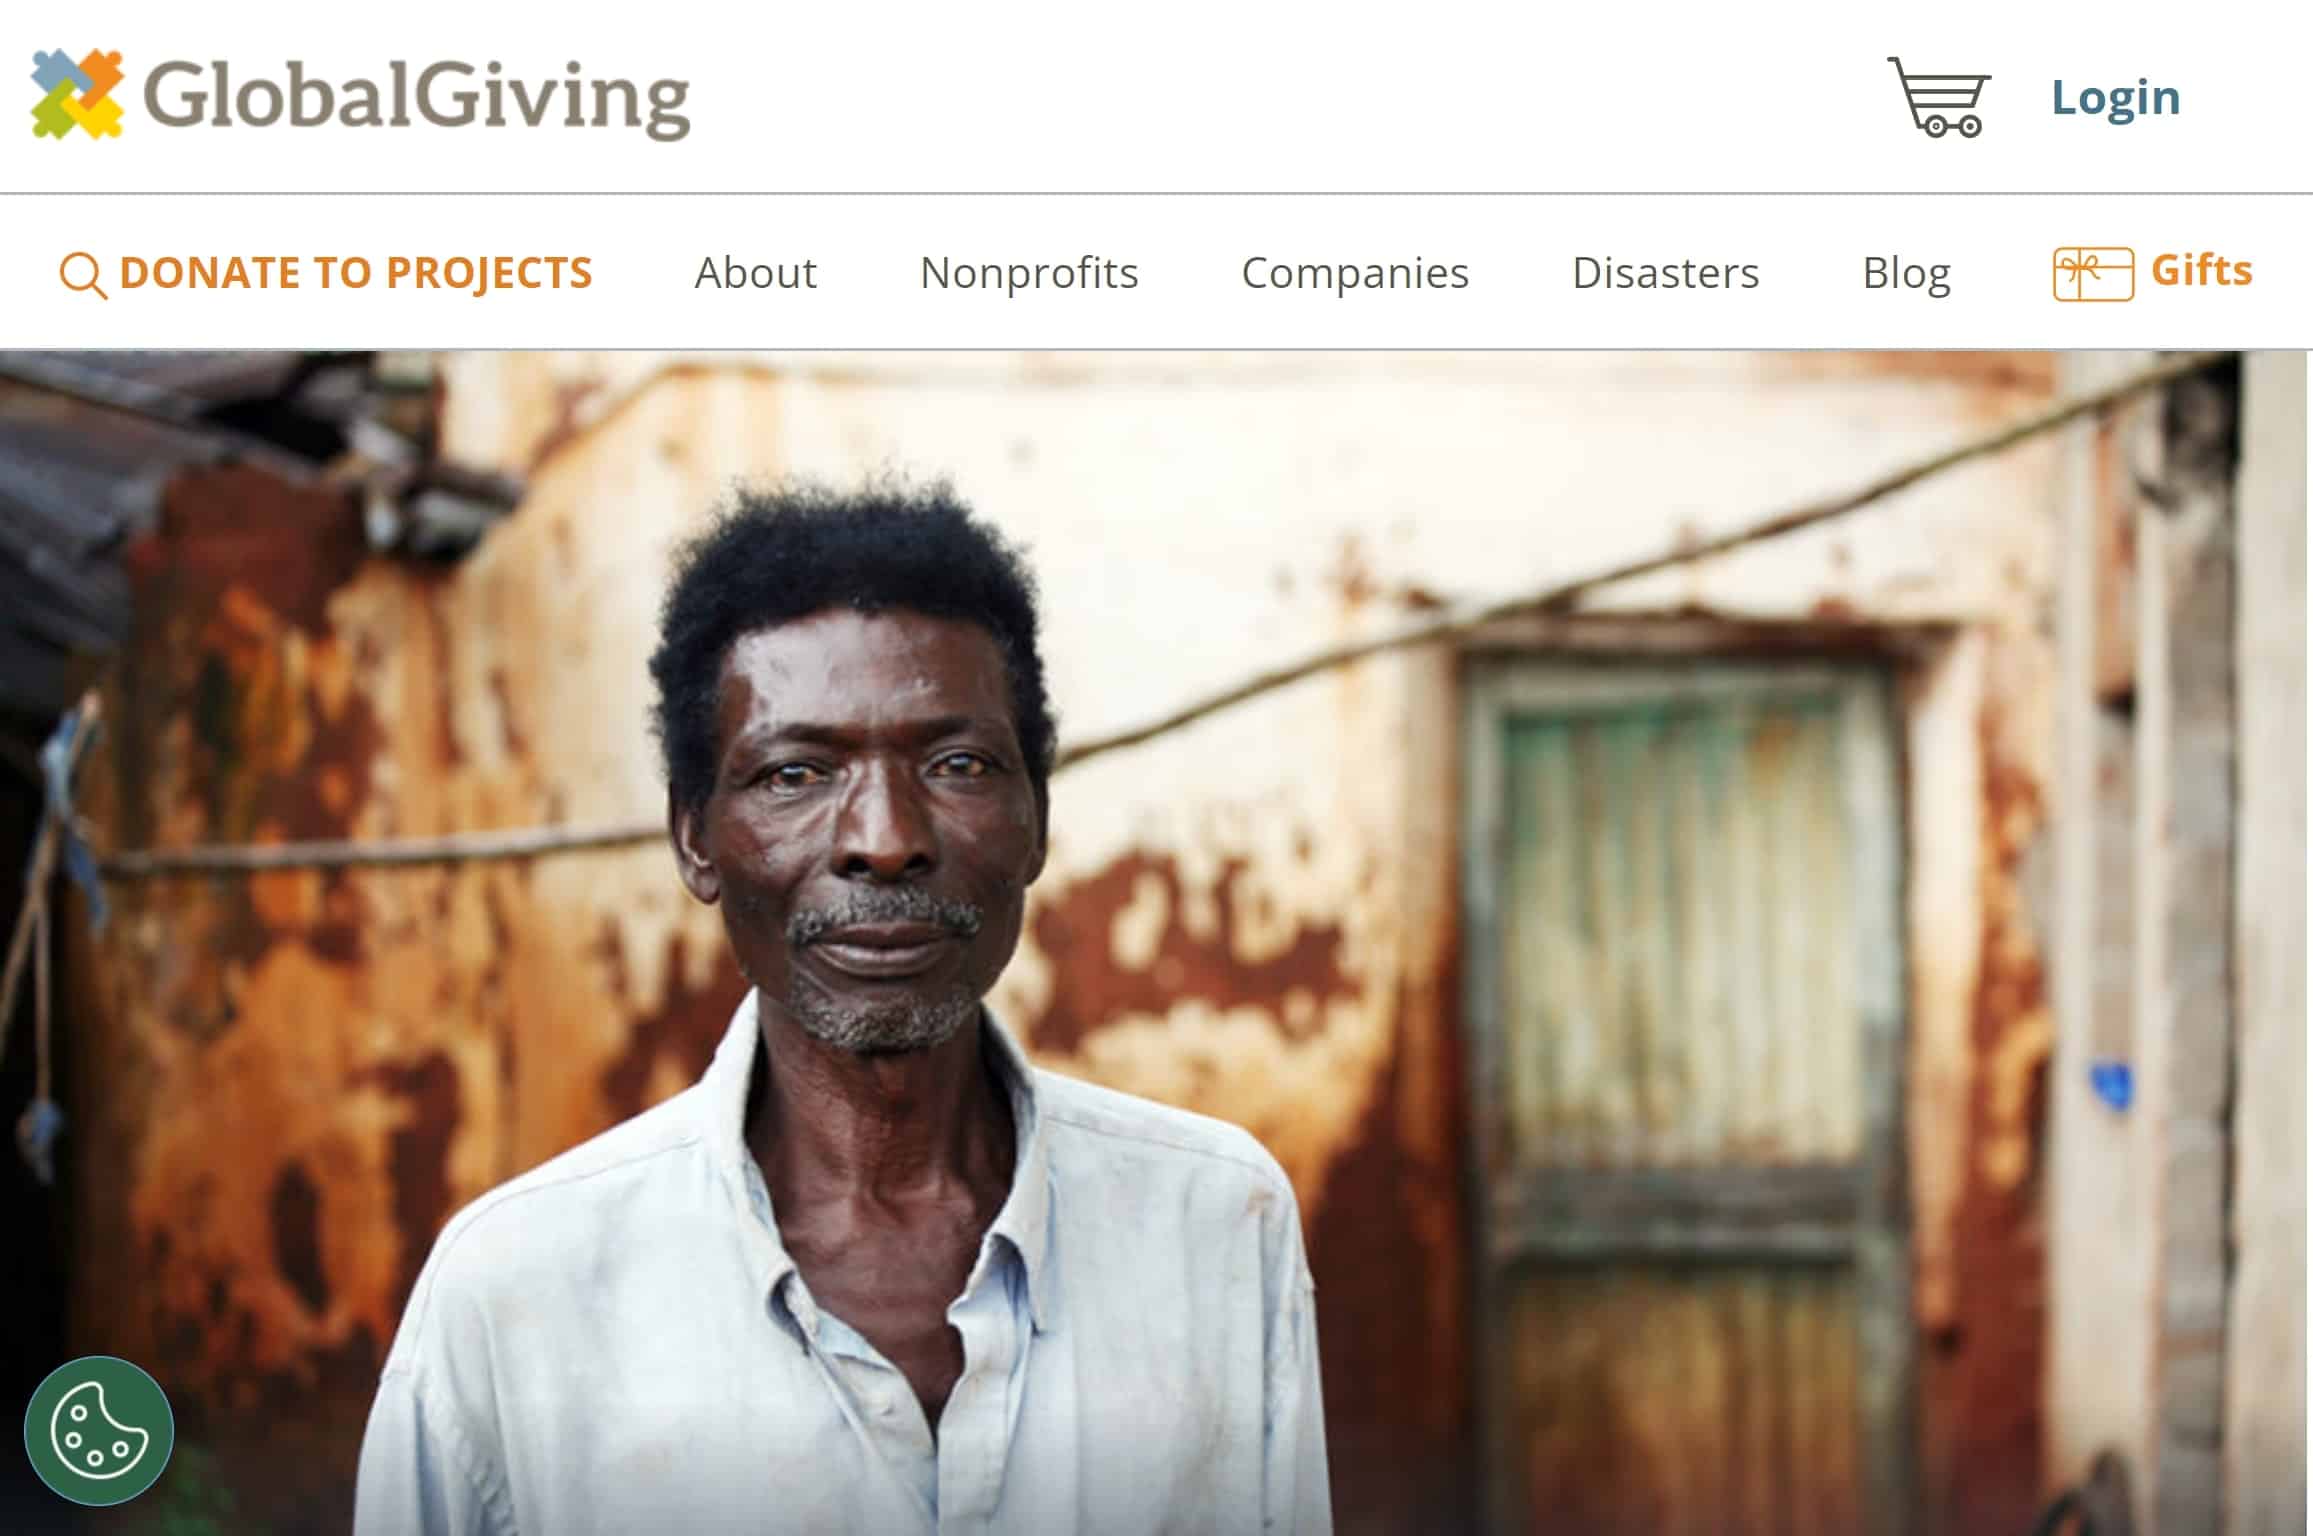
Task: Go to the Blog page
Action: [x=1906, y=273]
